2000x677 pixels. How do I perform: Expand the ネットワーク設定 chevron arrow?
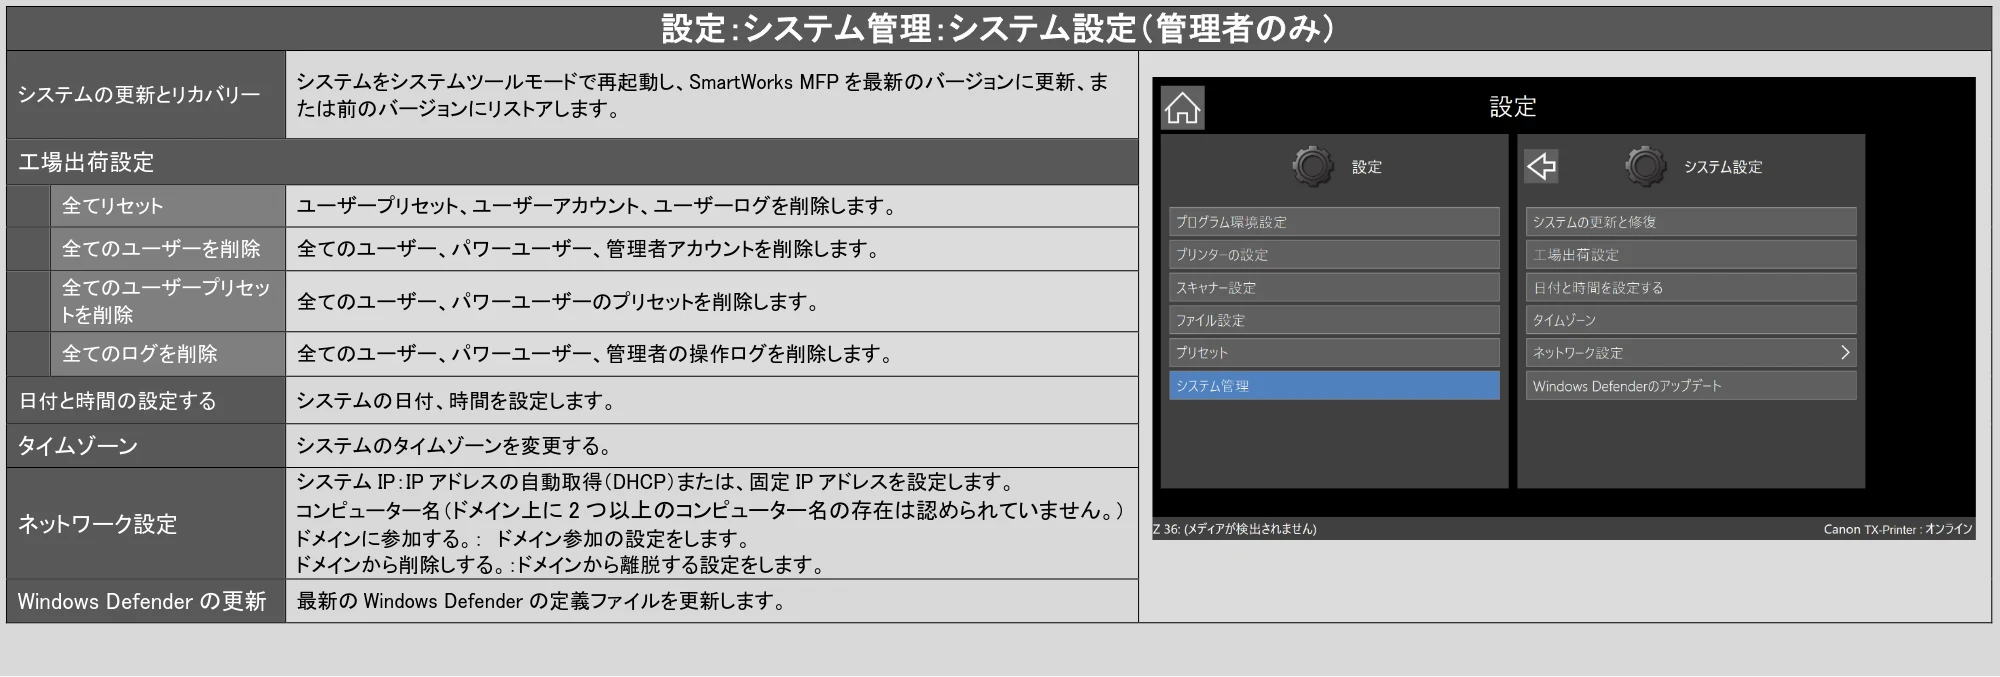tap(1845, 353)
